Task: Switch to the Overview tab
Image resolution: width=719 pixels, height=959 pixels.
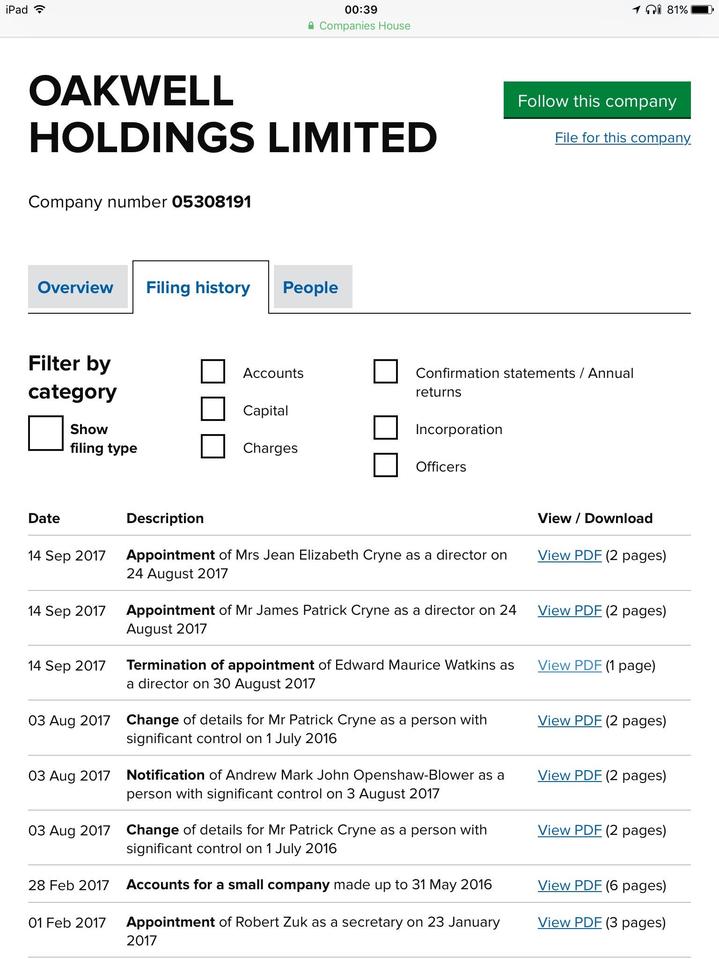Action: click(x=76, y=287)
